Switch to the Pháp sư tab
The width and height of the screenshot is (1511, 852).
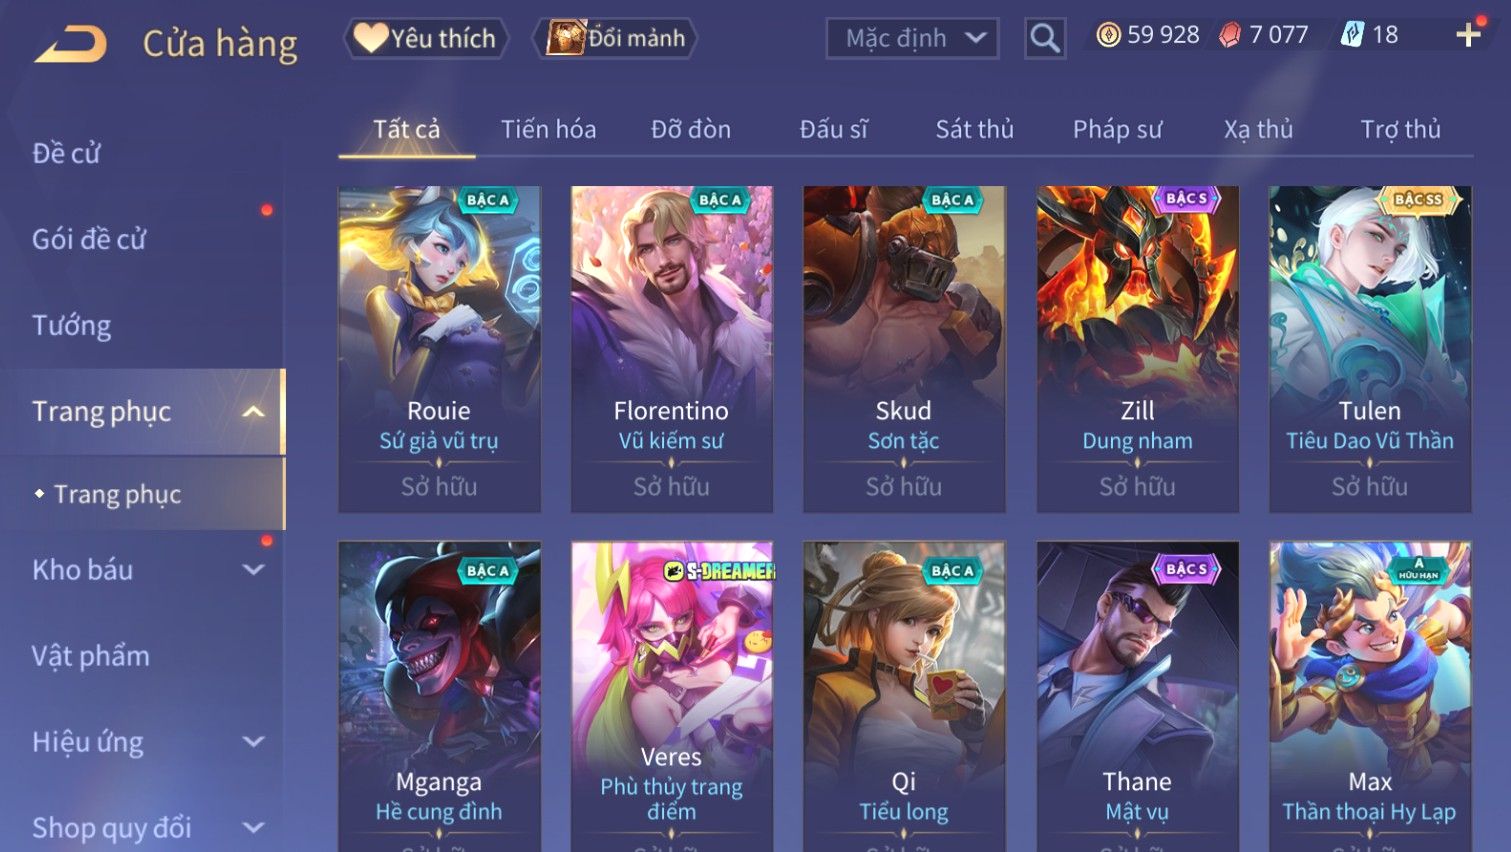click(x=1117, y=129)
